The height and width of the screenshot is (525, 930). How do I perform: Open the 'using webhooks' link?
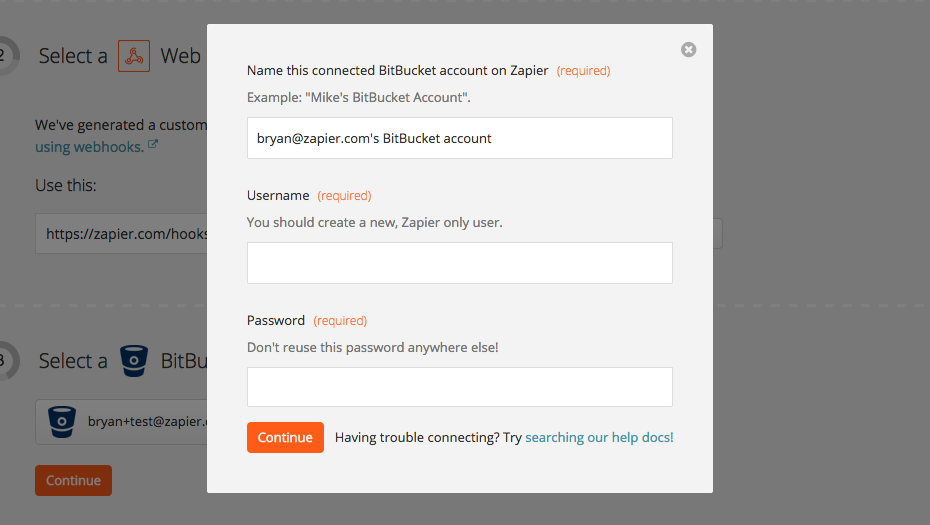click(90, 147)
